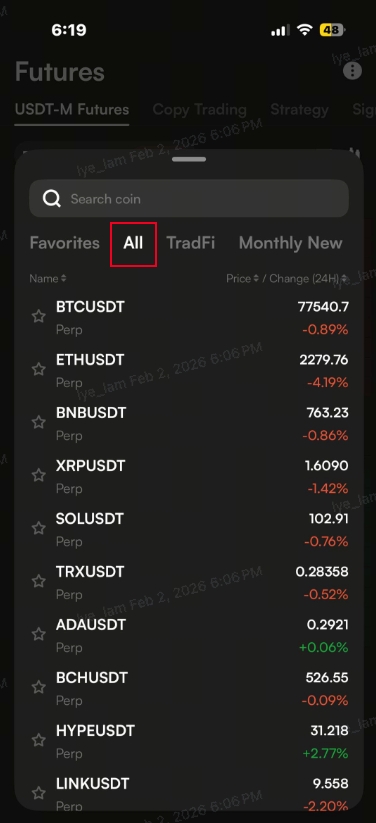Click the search magnifier icon
Image resolution: width=376 pixels, height=823 pixels.
click(52, 199)
